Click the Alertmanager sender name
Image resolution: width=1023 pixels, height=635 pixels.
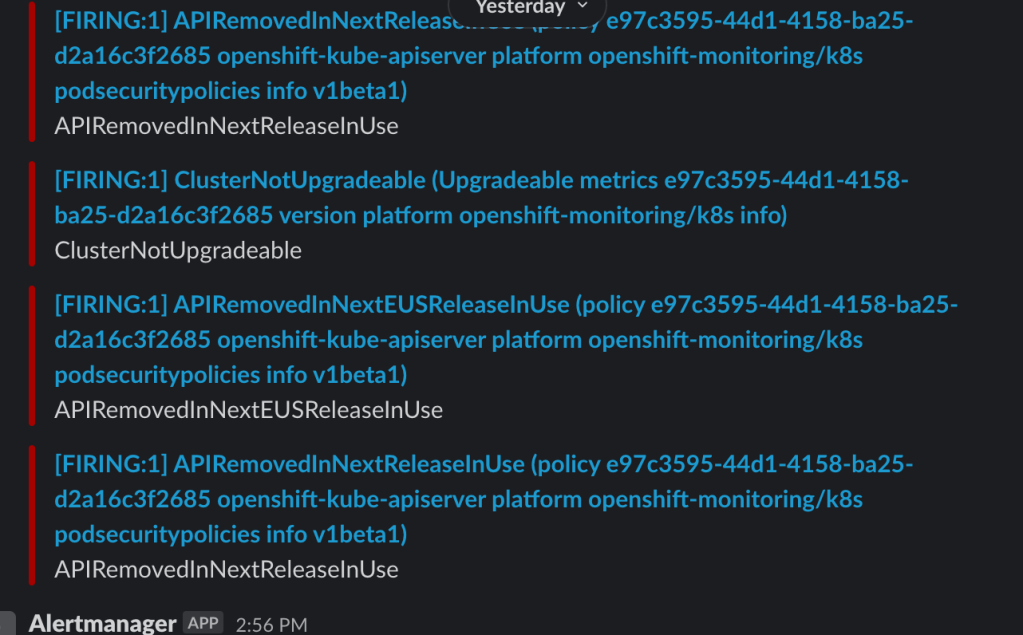point(103,623)
